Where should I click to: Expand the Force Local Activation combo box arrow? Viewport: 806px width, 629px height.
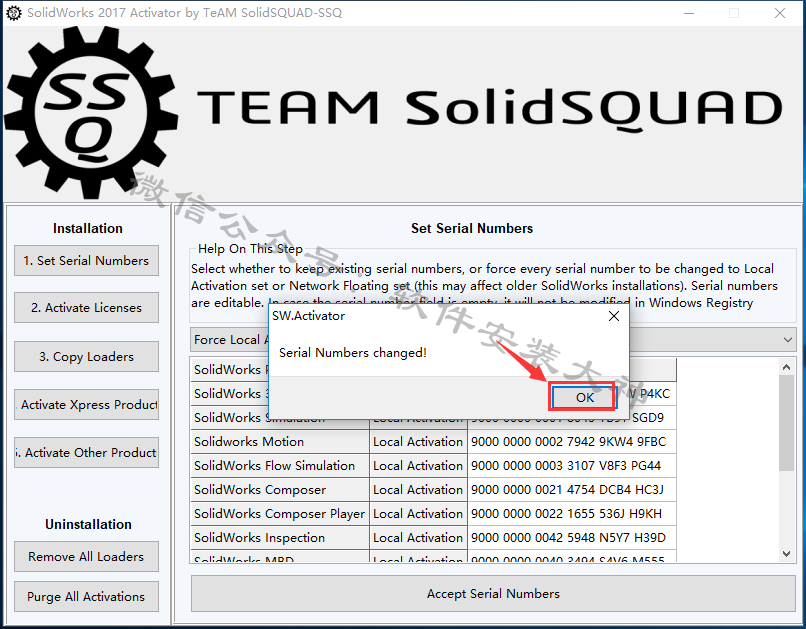pos(787,340)
